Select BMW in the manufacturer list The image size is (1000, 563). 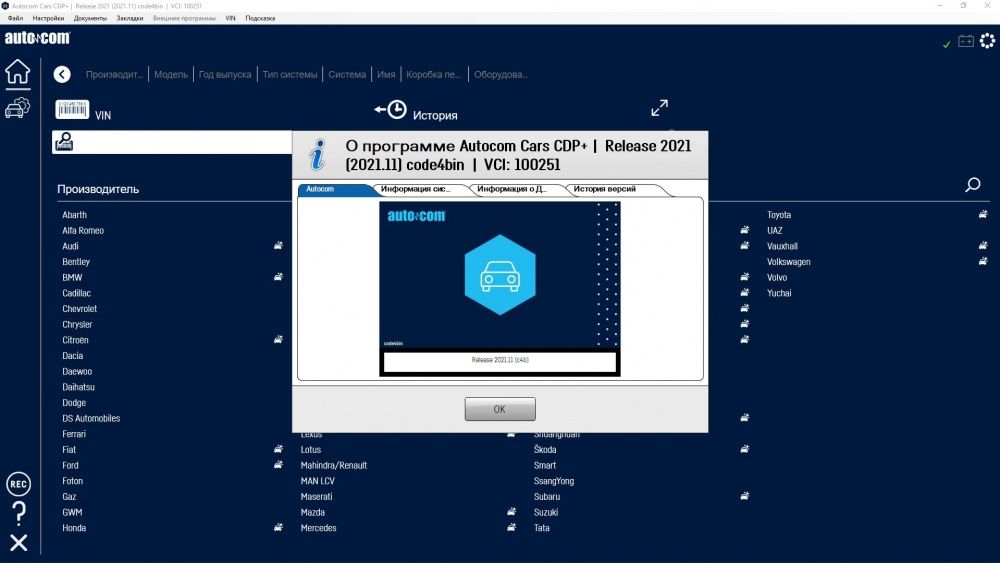point(72,277)
